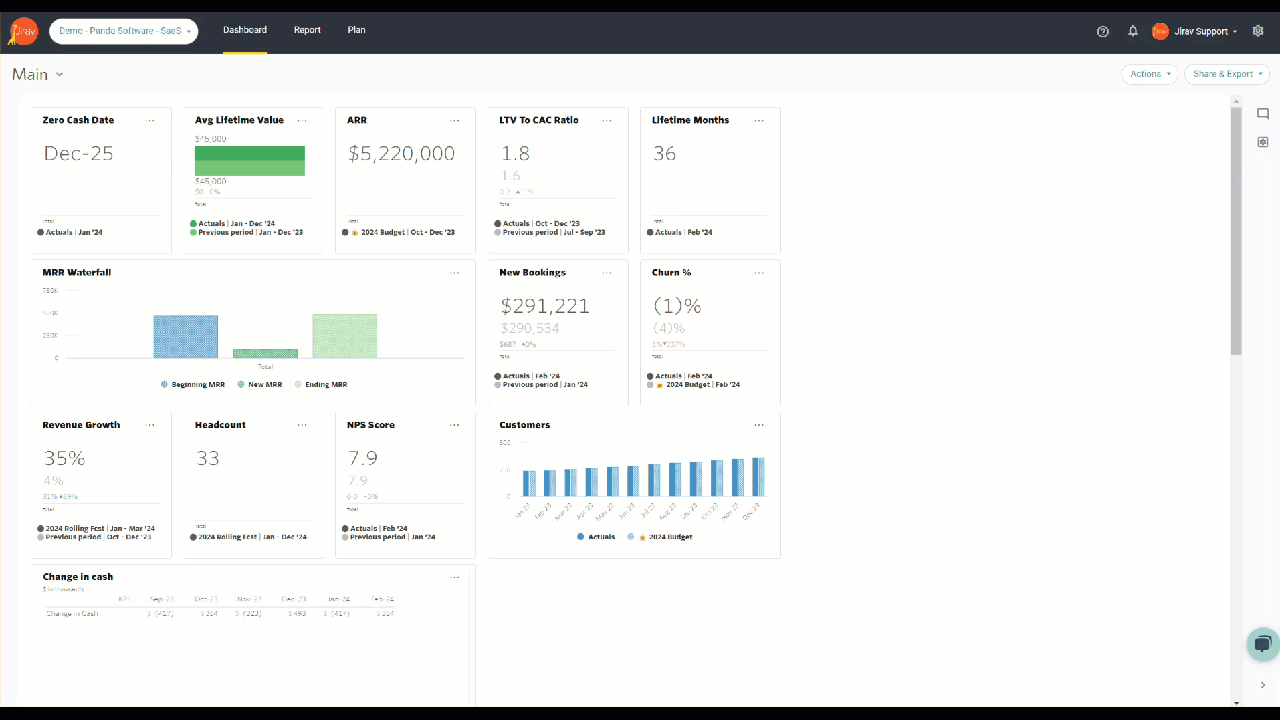This screenshot has height=720, width=1280.
Task: Switch to the Report tab
Action: [307, 30]
